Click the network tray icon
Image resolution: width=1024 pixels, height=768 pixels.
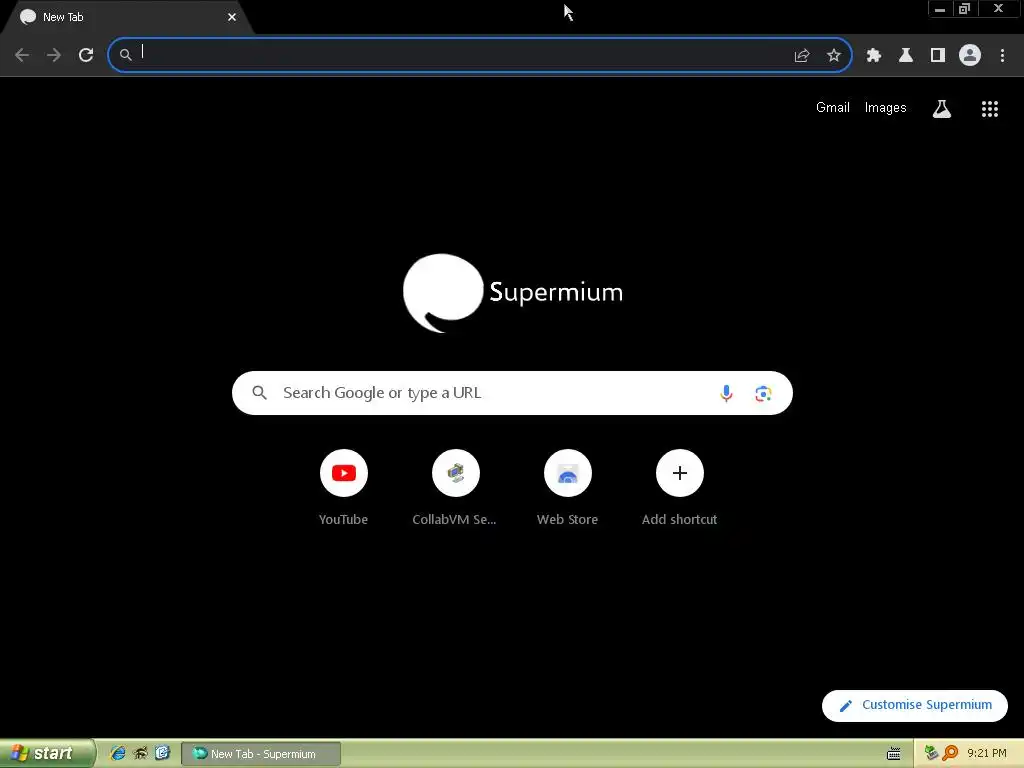(x=931, y=753)
